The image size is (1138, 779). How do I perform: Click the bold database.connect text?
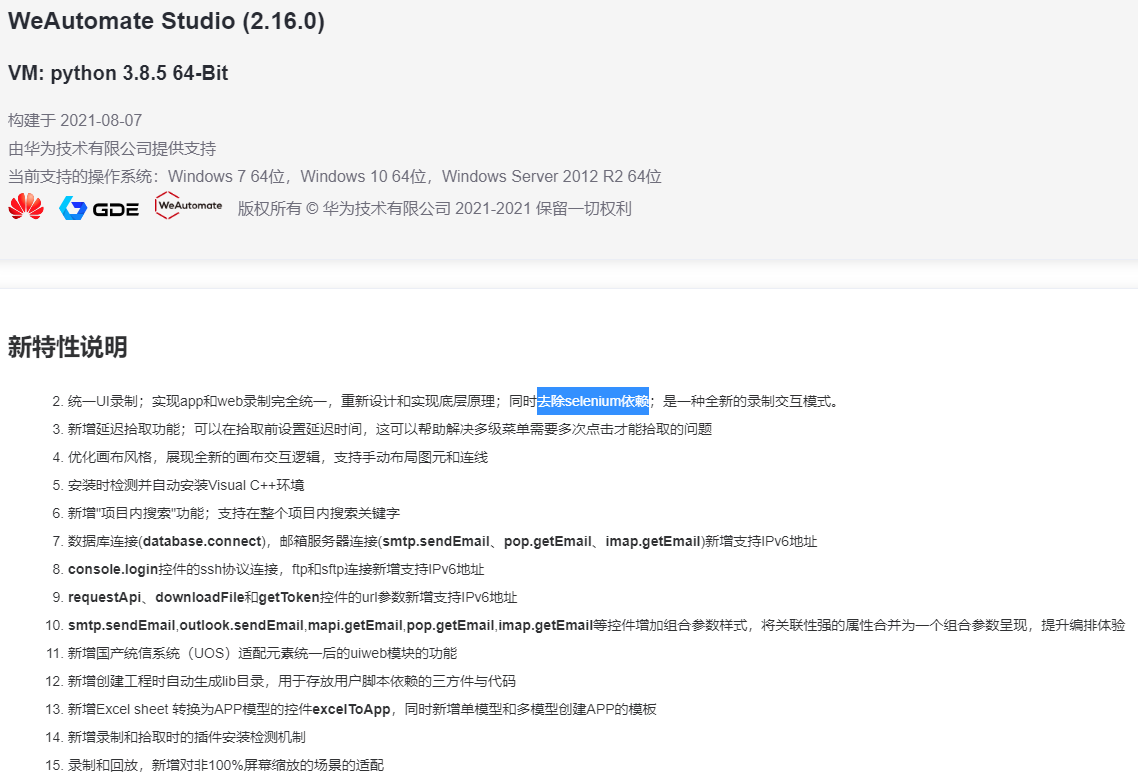[202, 542]
